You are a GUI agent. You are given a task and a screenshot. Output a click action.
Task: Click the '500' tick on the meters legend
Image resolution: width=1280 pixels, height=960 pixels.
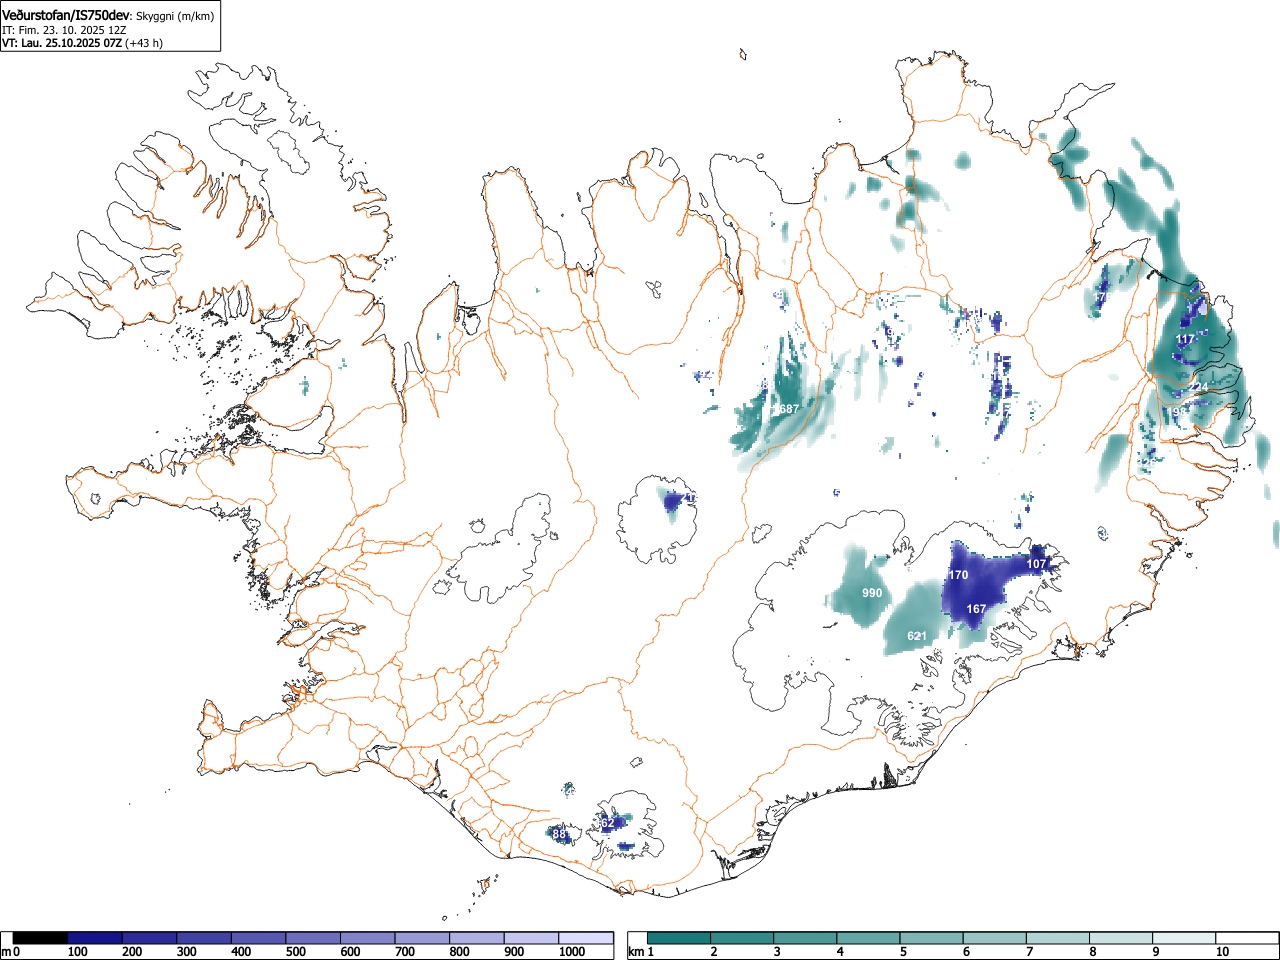296,952
